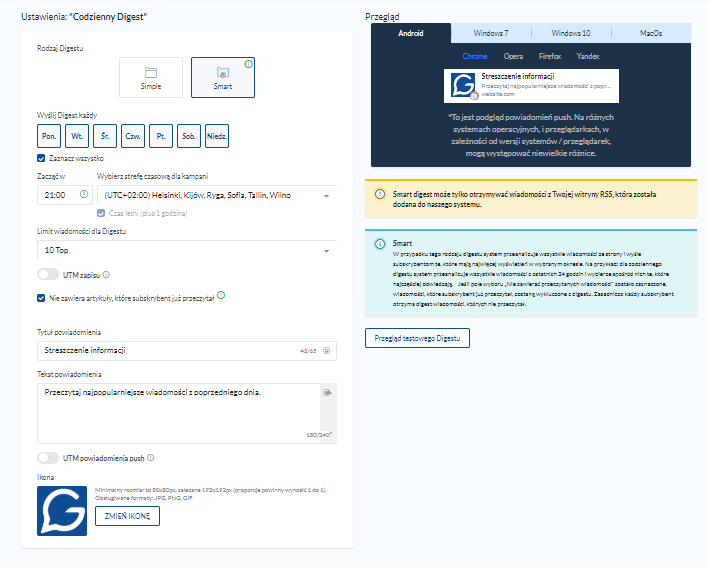Viewport: 709px width, 568px height.
Task: Toggle Wednesday (Śr.) day button
Action: tap(105, 136)
